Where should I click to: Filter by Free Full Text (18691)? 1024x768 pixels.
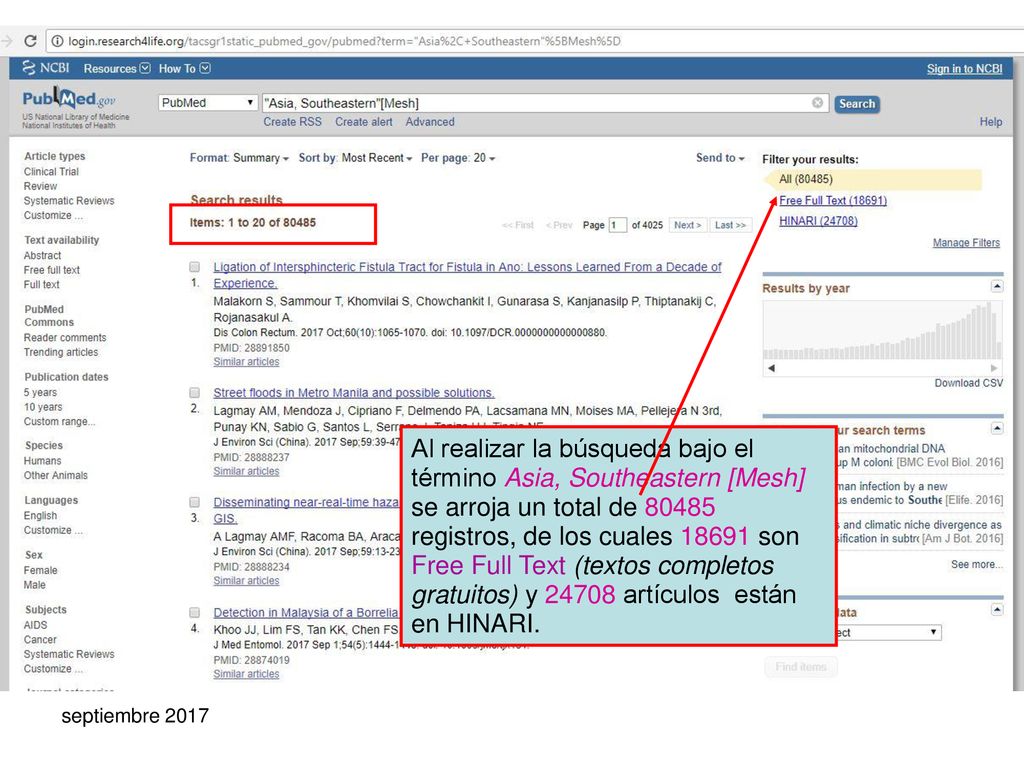833,200
